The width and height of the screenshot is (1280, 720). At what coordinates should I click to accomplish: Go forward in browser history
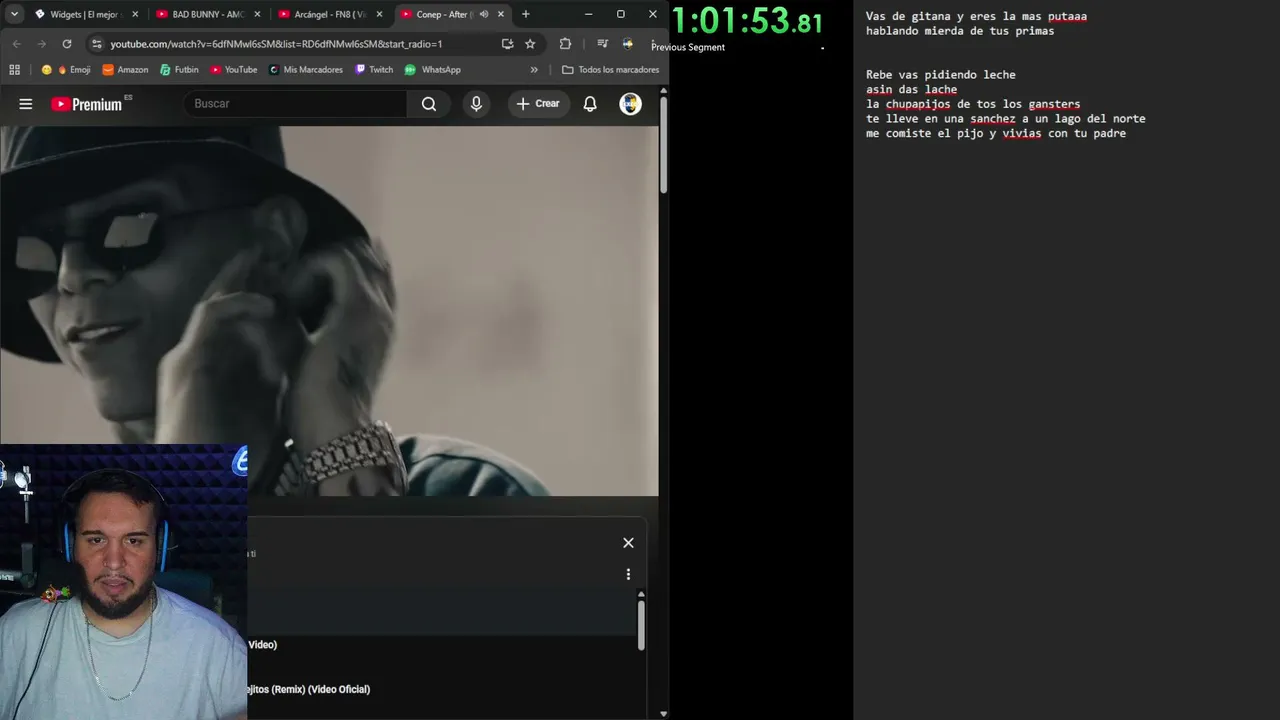[x=41, y=44]
